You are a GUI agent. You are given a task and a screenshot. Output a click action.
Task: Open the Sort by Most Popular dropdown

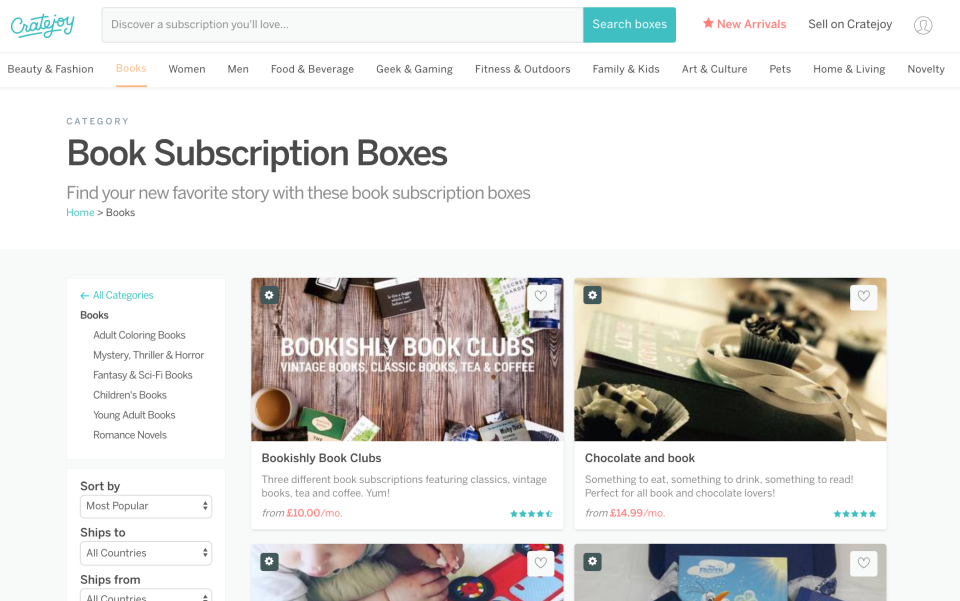coord(146,506)
